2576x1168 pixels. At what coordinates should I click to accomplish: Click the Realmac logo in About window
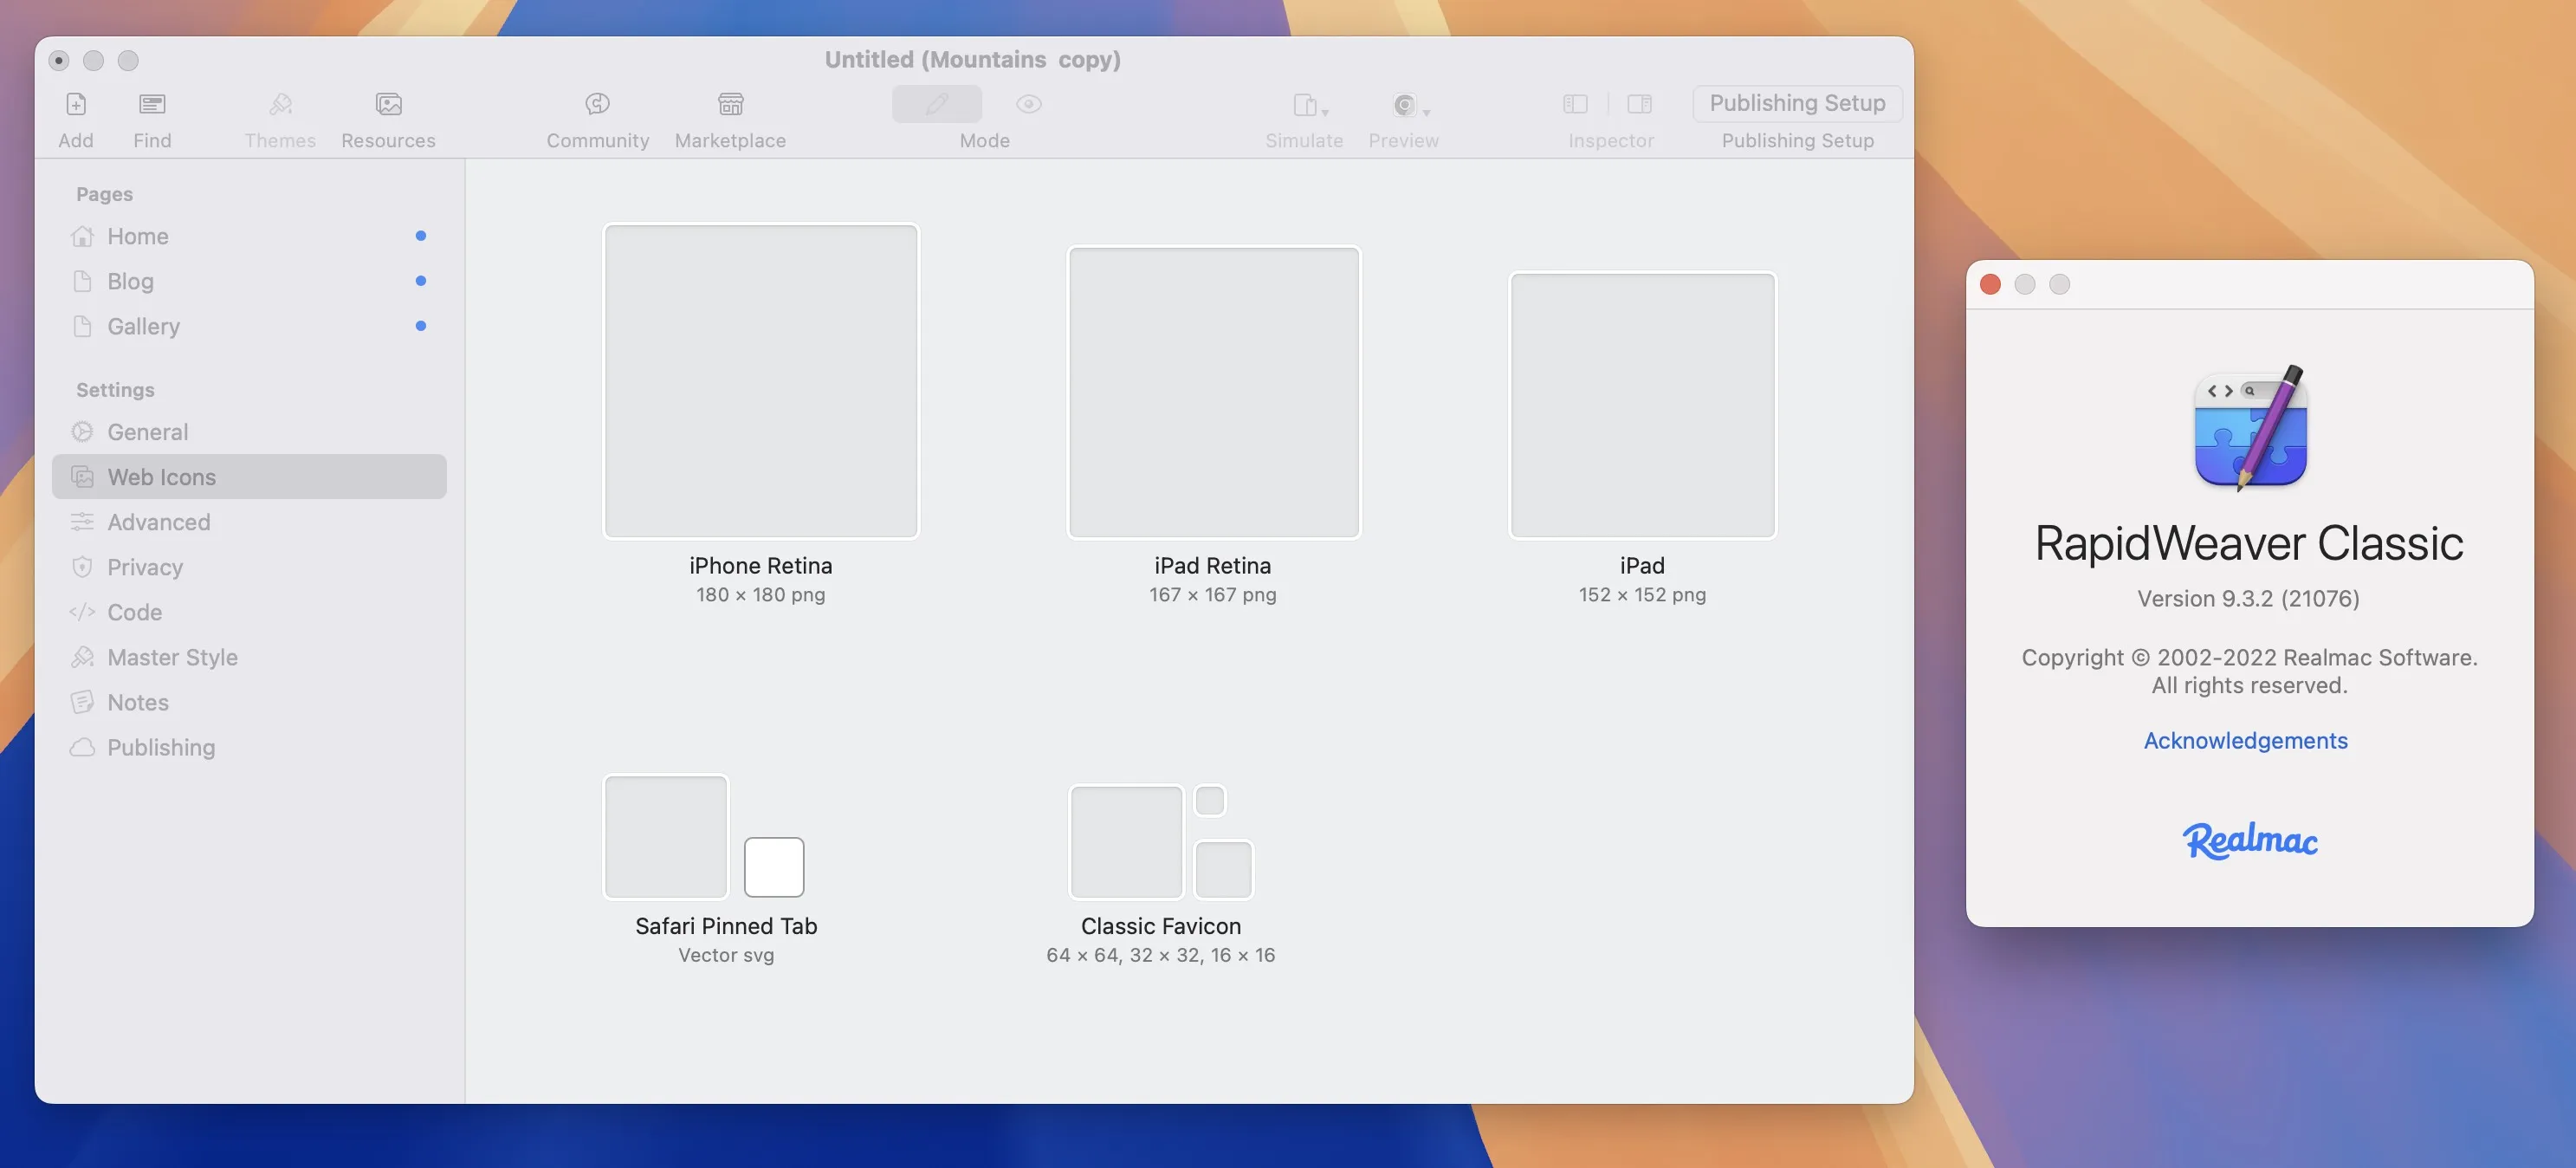(x=2249, y=840)
